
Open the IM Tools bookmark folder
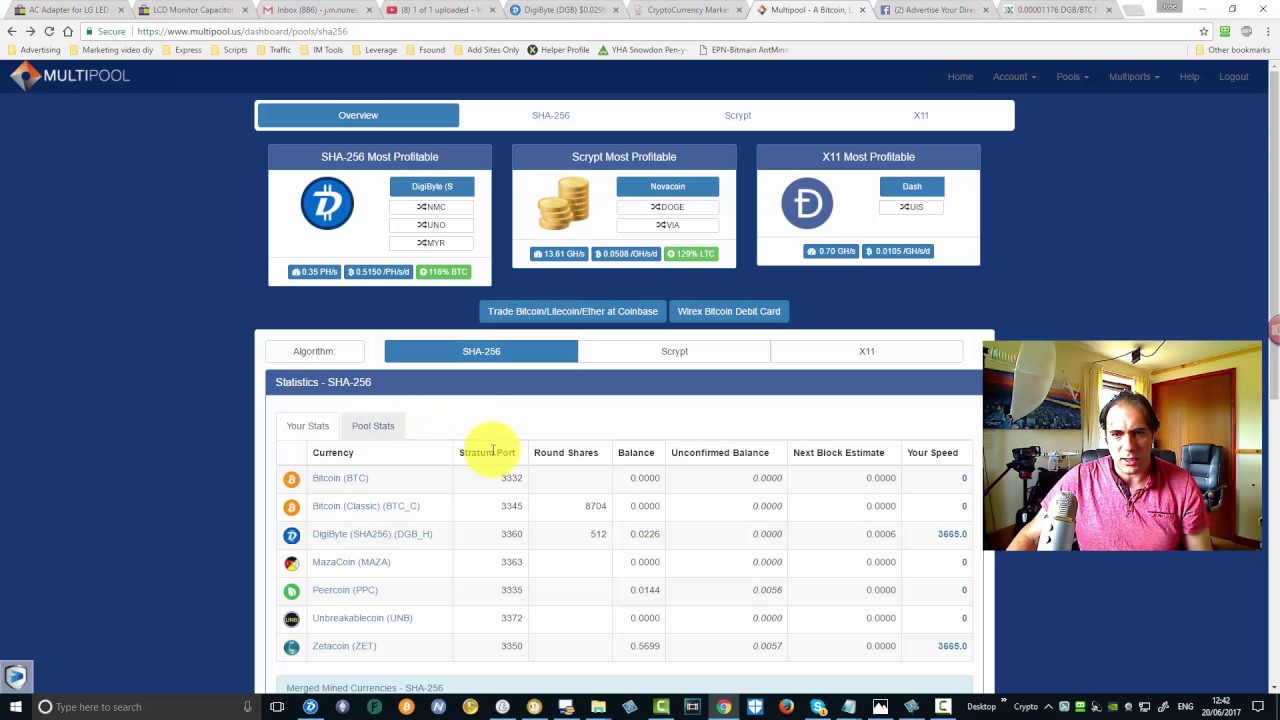pos(321,50)
